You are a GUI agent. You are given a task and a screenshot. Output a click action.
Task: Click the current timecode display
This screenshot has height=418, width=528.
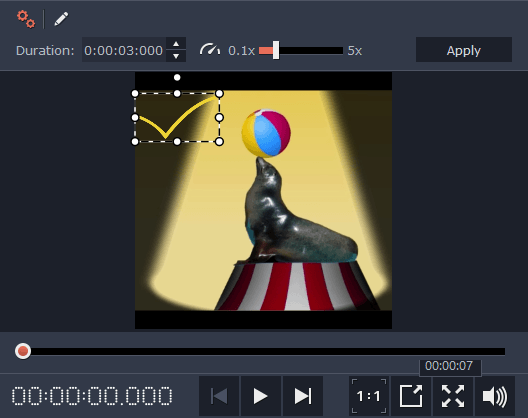tap(92, 396)
